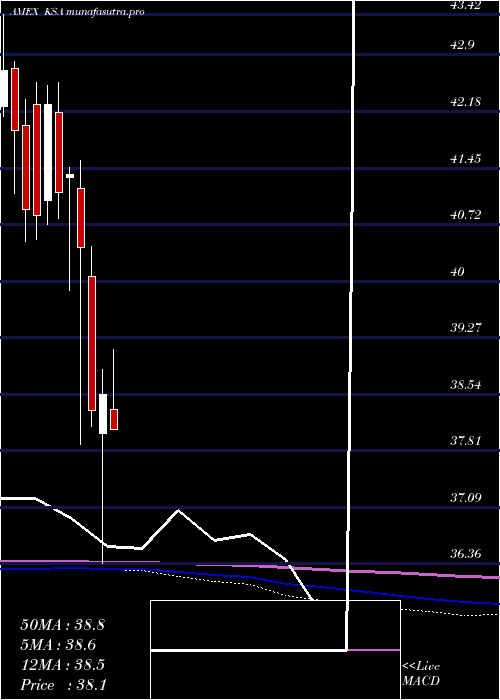
Task: Click the 37.09 price axis label
Action: click(x=468, y=497)
